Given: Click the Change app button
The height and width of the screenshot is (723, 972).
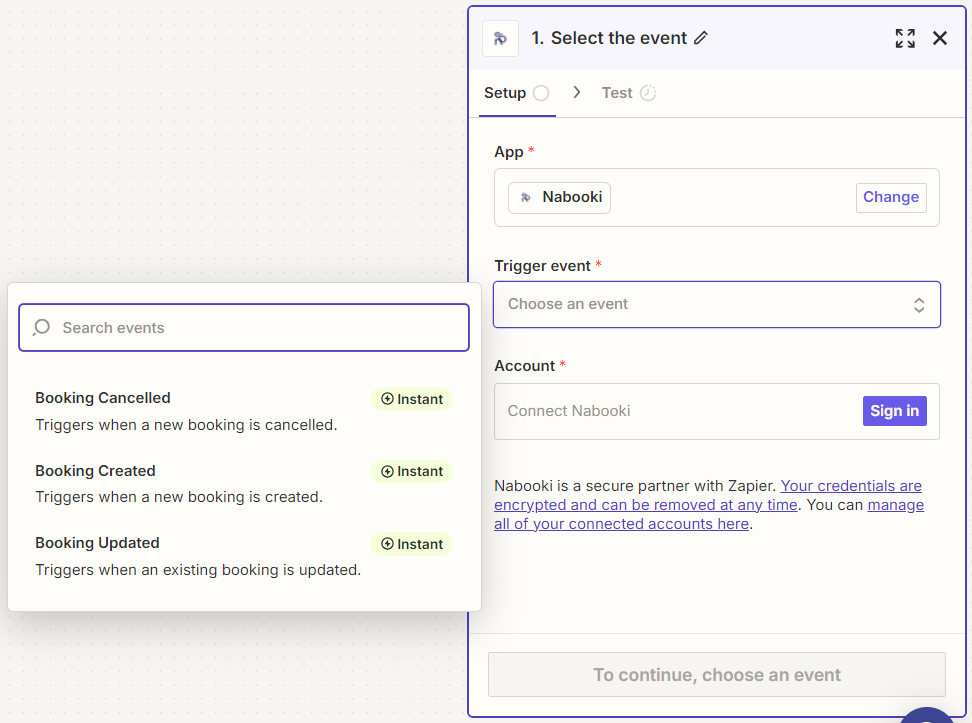Looking at the screenshot, I should click(x=891, y=197).
